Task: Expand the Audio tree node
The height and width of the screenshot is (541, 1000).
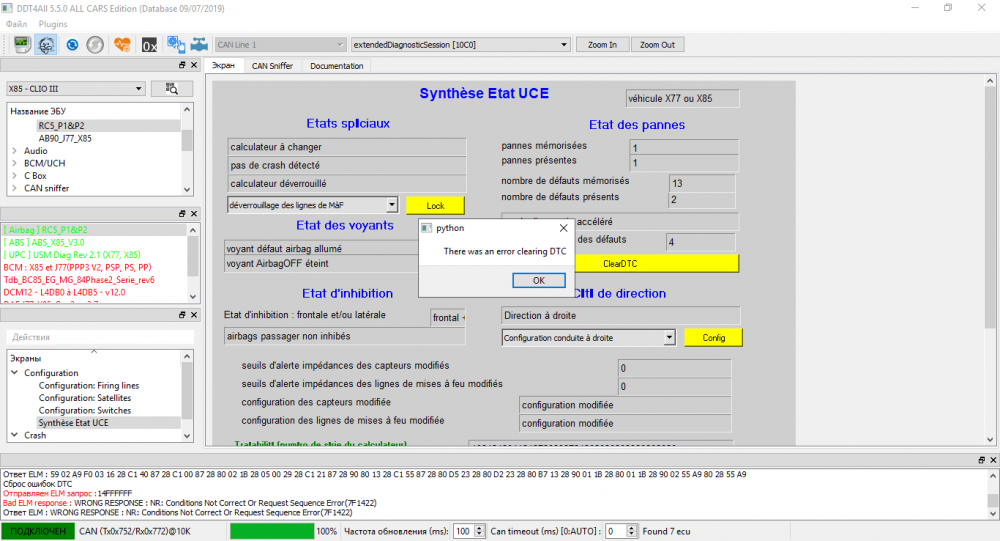Action: point(15,151)
